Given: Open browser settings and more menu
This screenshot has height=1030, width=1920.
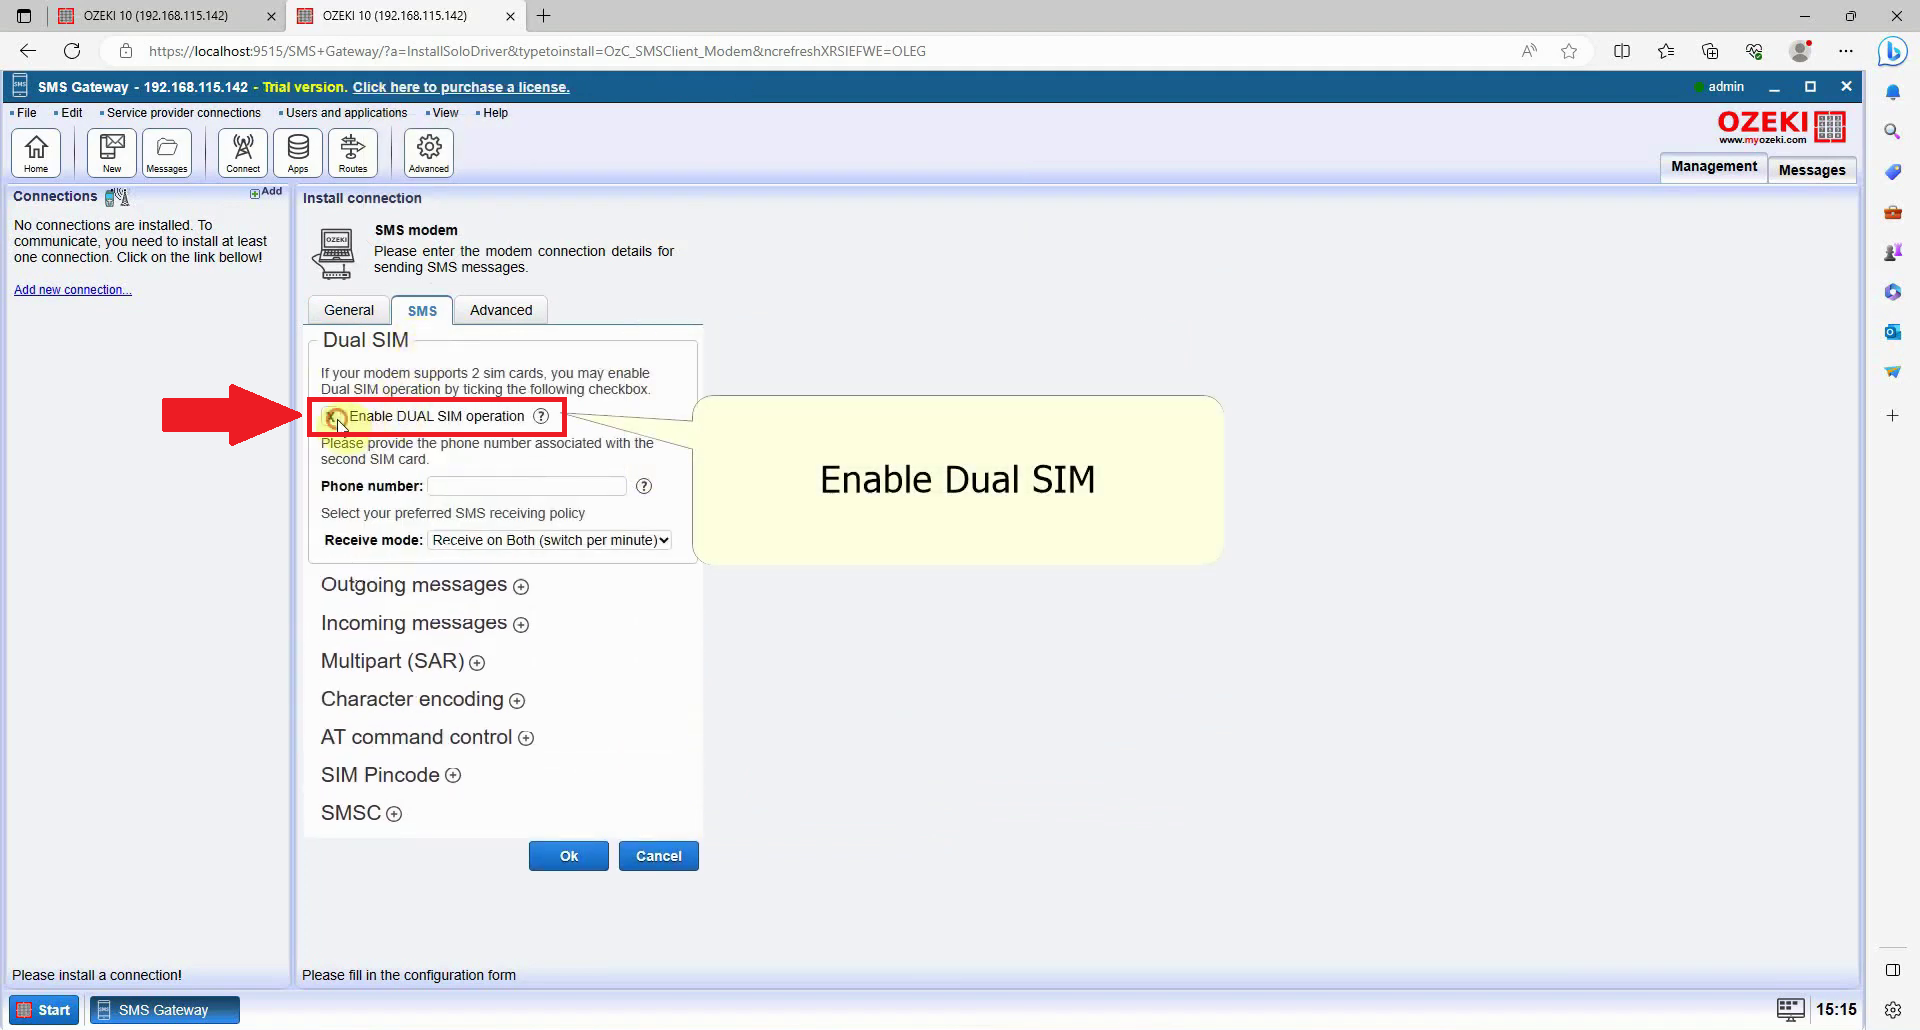Looking at the screenshot, I should pos(1846,51).
